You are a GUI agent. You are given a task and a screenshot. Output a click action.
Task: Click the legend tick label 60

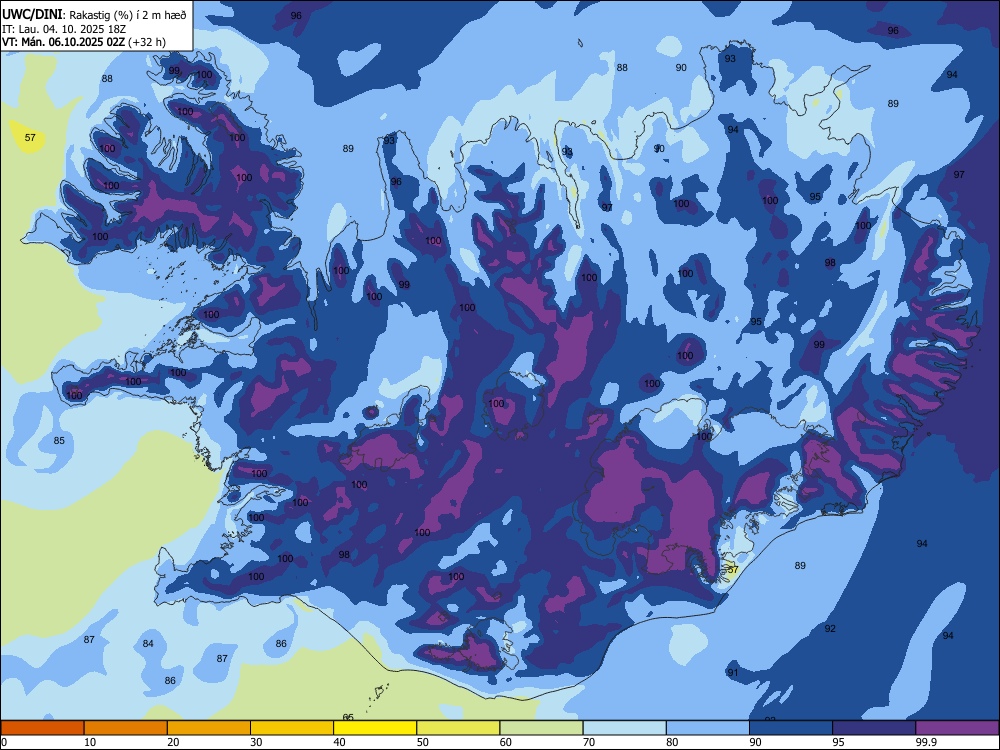(506, 742)
